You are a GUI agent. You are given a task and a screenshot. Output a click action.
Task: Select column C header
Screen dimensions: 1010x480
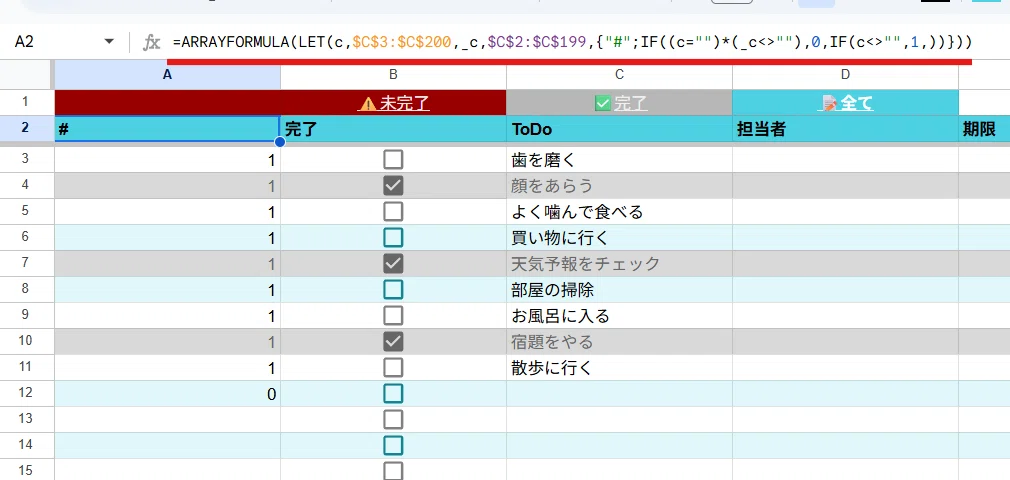tap(620, 75)
